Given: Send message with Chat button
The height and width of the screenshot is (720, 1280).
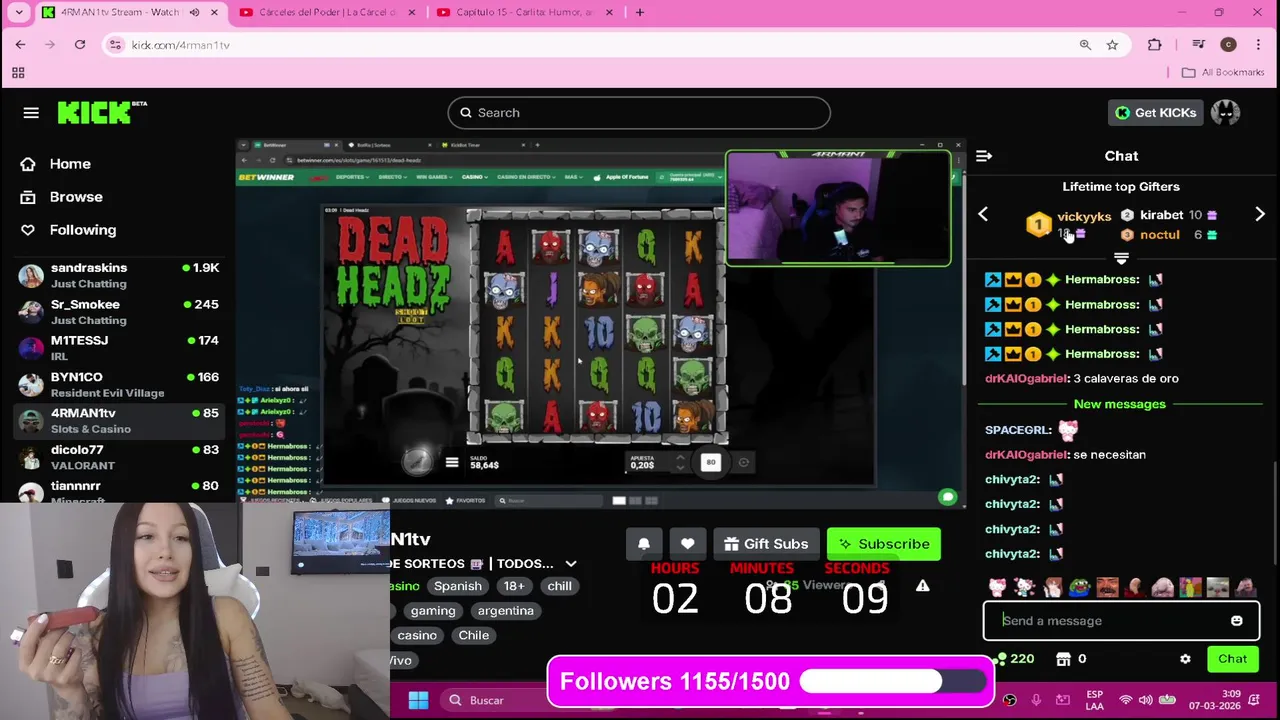Looking at the screenshot, I should [x=1232, y=659].
